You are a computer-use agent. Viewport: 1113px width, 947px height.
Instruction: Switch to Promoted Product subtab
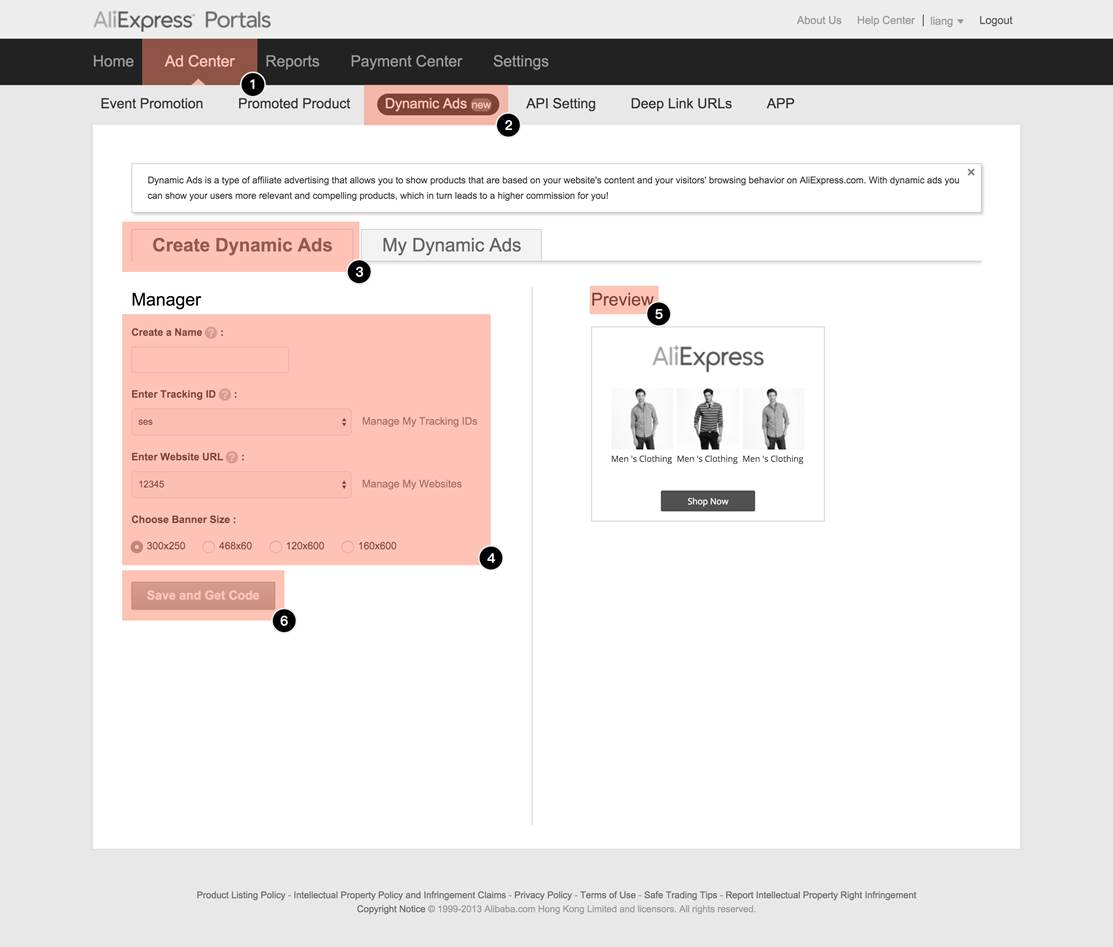[x=294, y=104]
